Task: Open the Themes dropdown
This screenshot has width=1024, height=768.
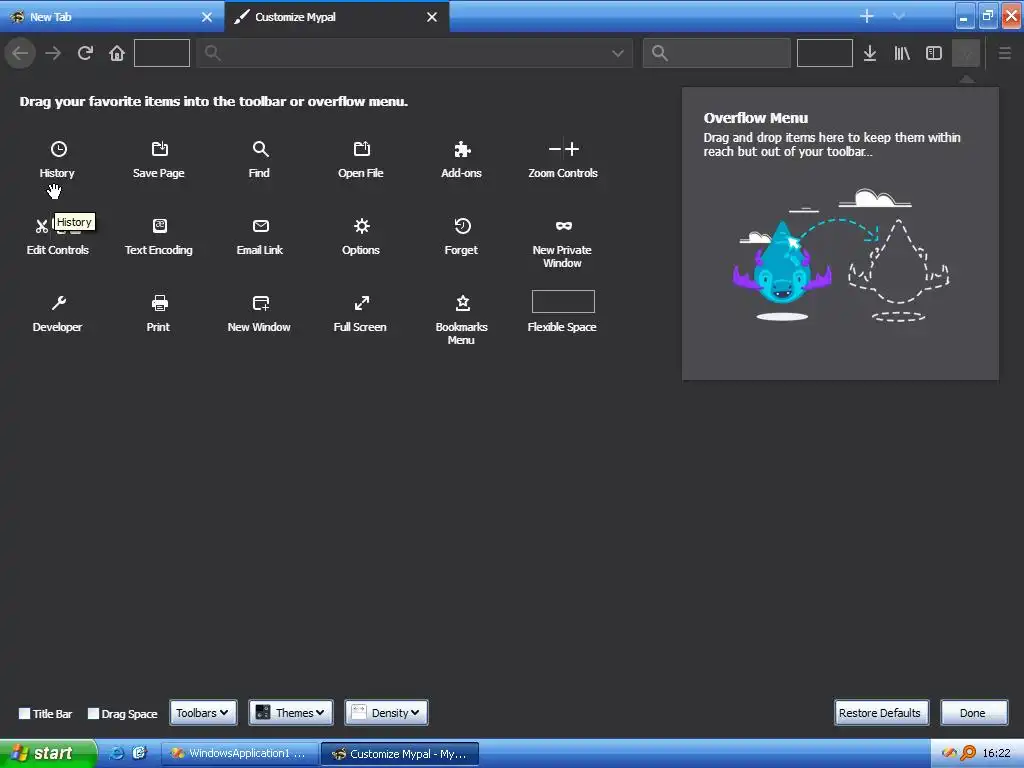Action: pos(291,712)
